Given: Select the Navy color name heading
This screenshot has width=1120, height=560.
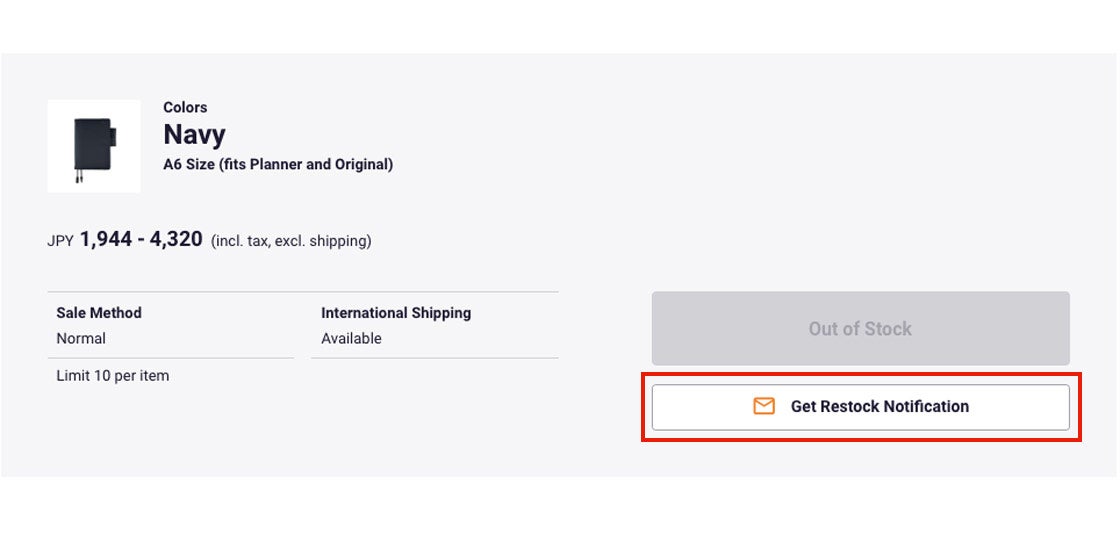Looking at the screenshot, I should 194,135.
